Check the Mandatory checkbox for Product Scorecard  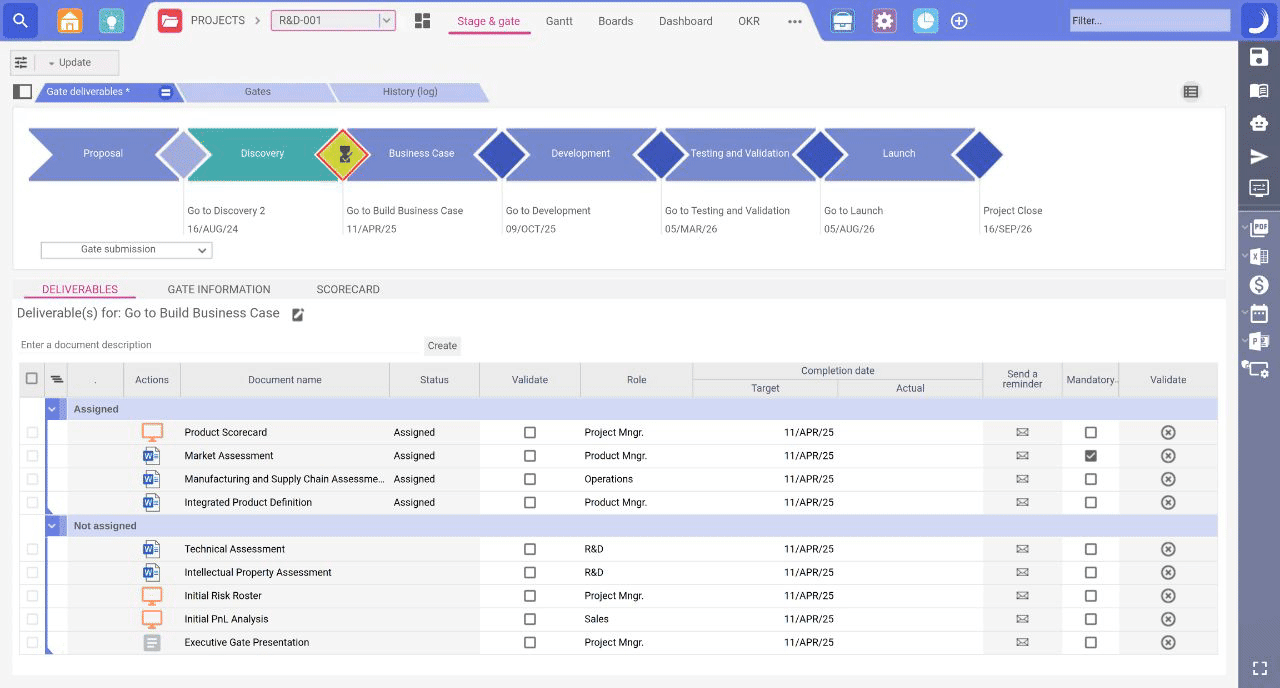pos(1090,431)
